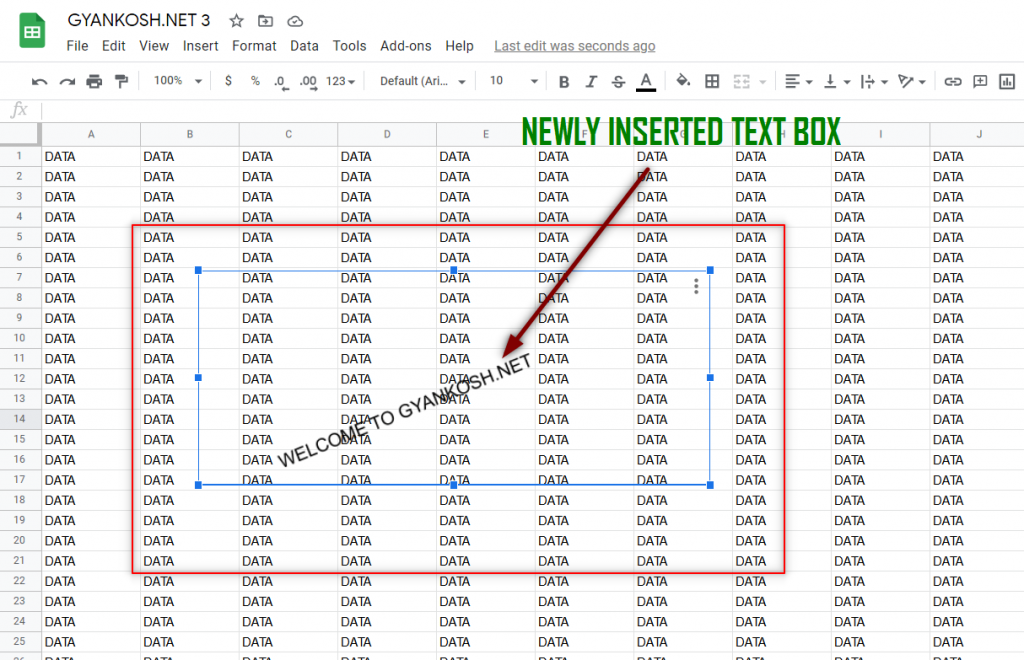The width and height of the screenshot is (1024, 660).
Task: Click the Undo arrow
Action: coord(39,80)
